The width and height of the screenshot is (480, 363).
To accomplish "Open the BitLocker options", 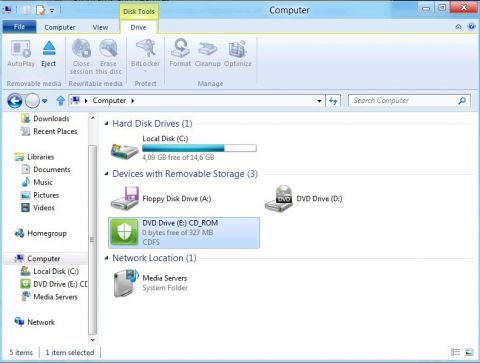I will [145, 55].
